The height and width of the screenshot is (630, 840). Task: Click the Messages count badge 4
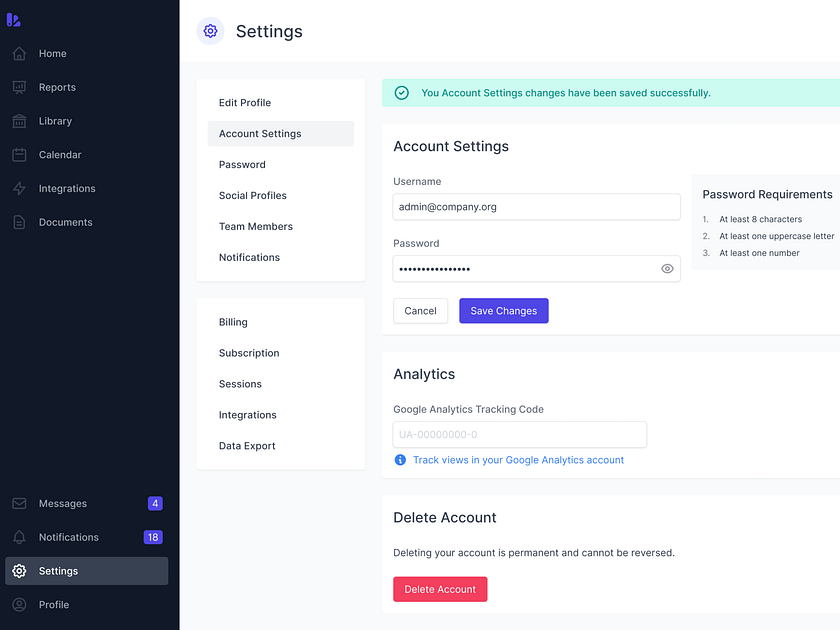[155, 504]
